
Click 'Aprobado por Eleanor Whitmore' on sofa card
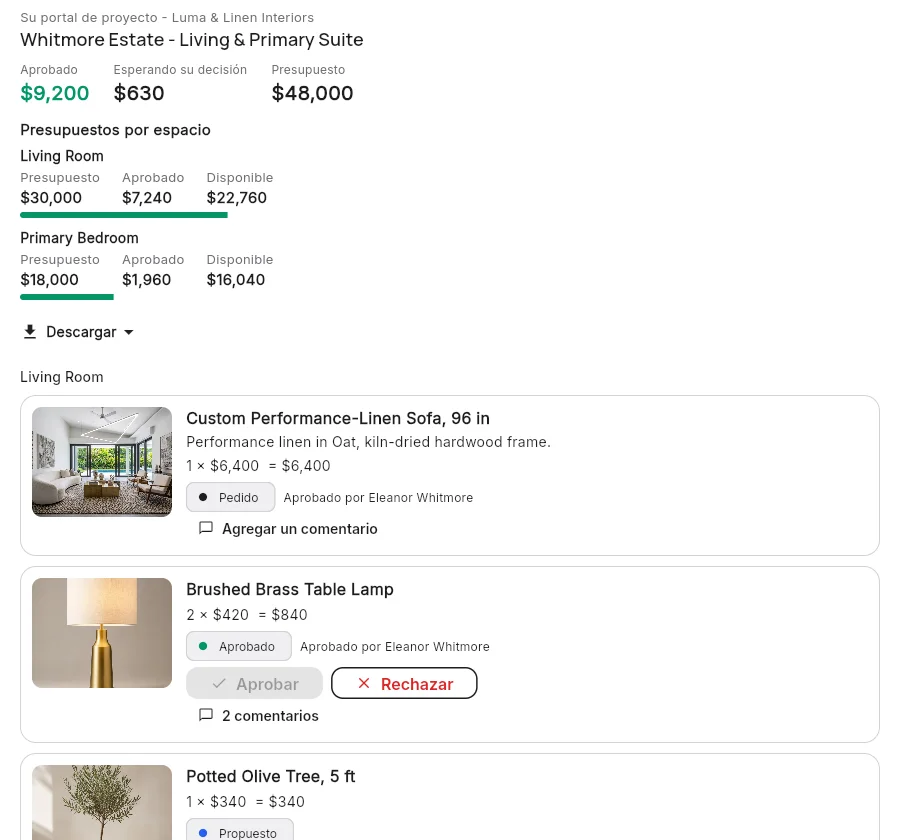click(x=378, y=497)
